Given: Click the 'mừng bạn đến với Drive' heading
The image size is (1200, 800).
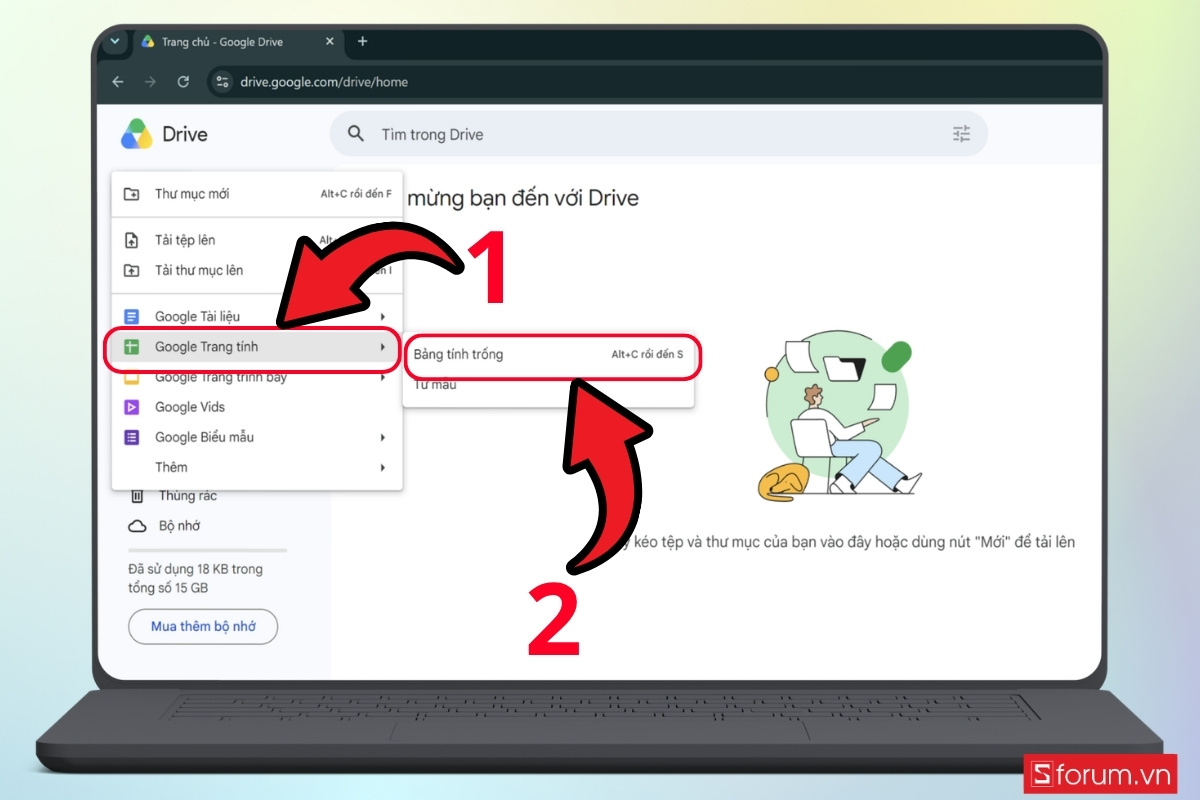Looking at the screenshot, I should [x=523, y=198].
